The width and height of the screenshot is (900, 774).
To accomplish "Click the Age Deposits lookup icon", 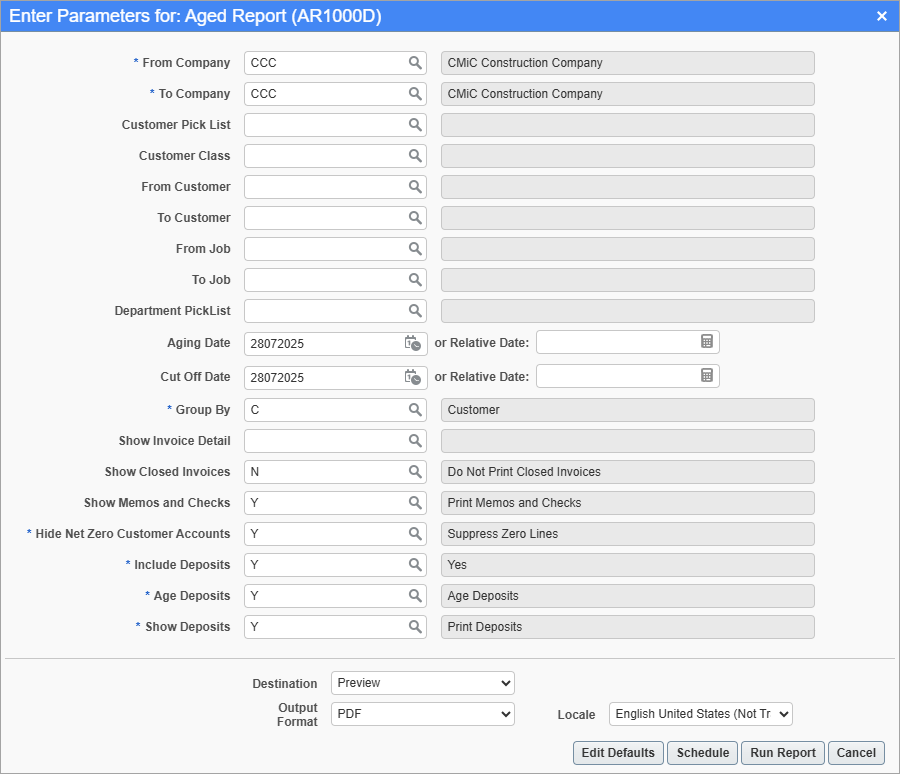I will pos(415,596).
